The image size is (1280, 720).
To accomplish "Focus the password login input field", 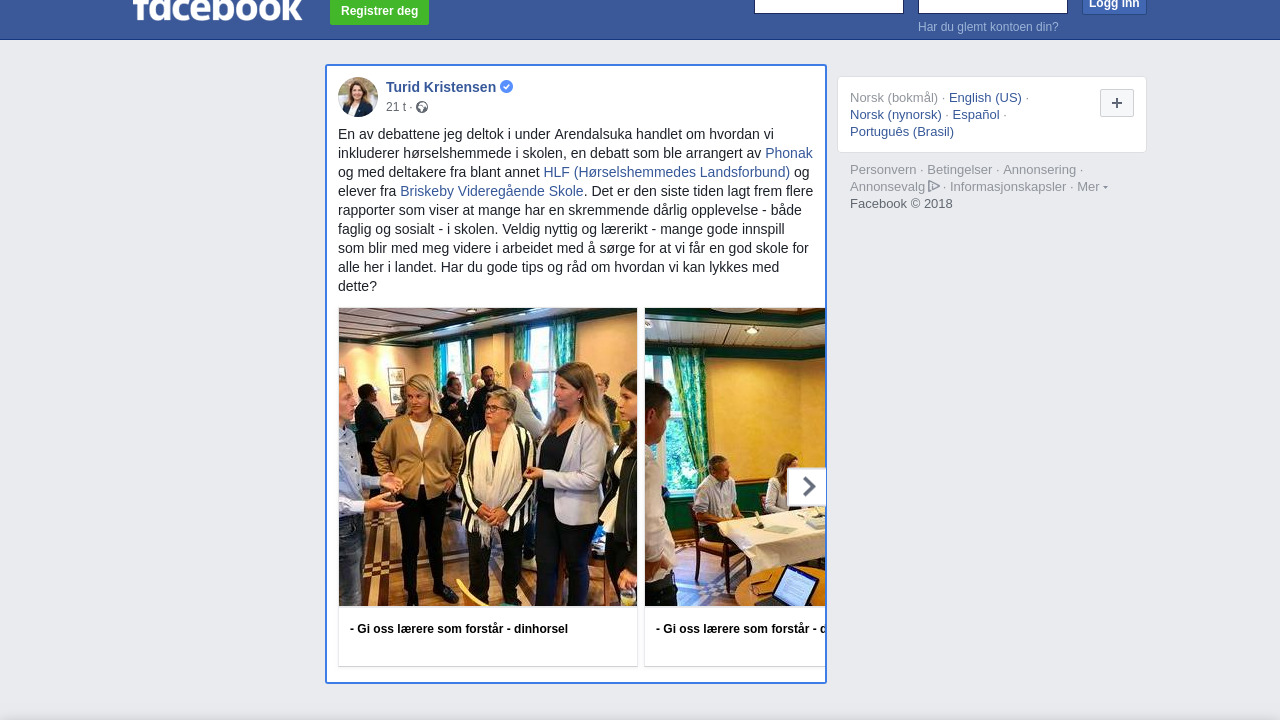I will point(993,6).
